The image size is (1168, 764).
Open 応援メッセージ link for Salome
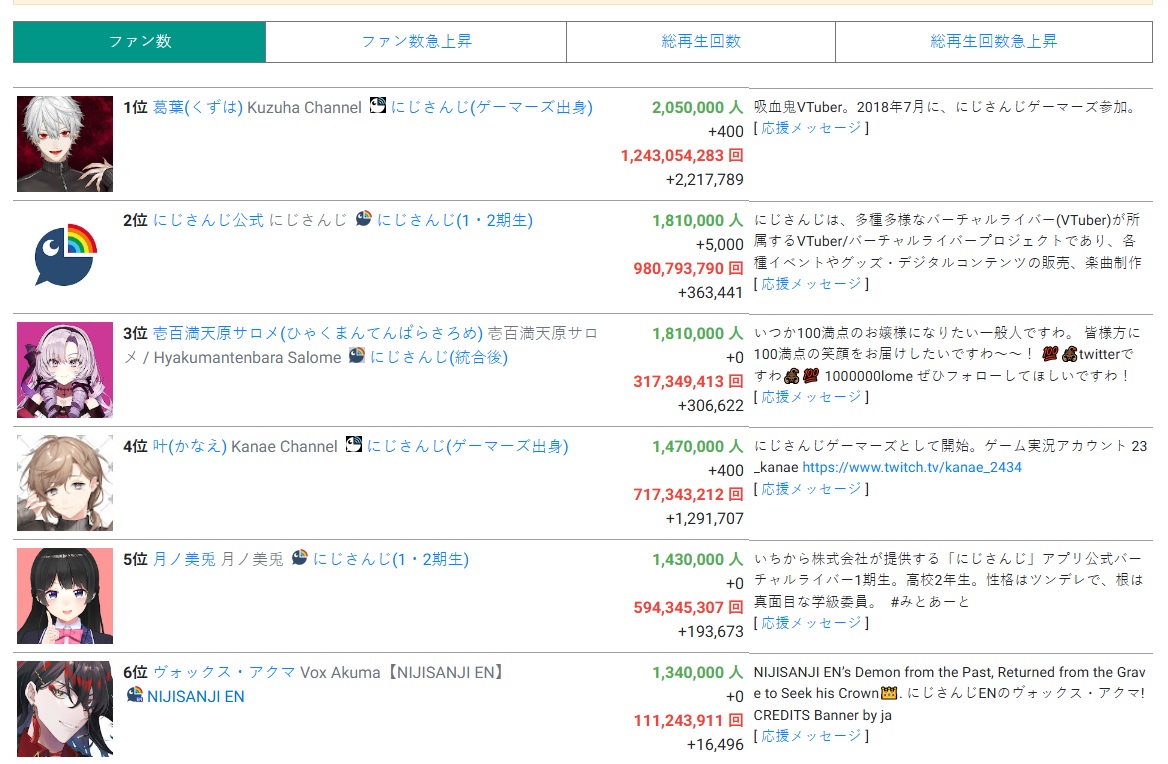pyautogui.click(x=811, y=397)
